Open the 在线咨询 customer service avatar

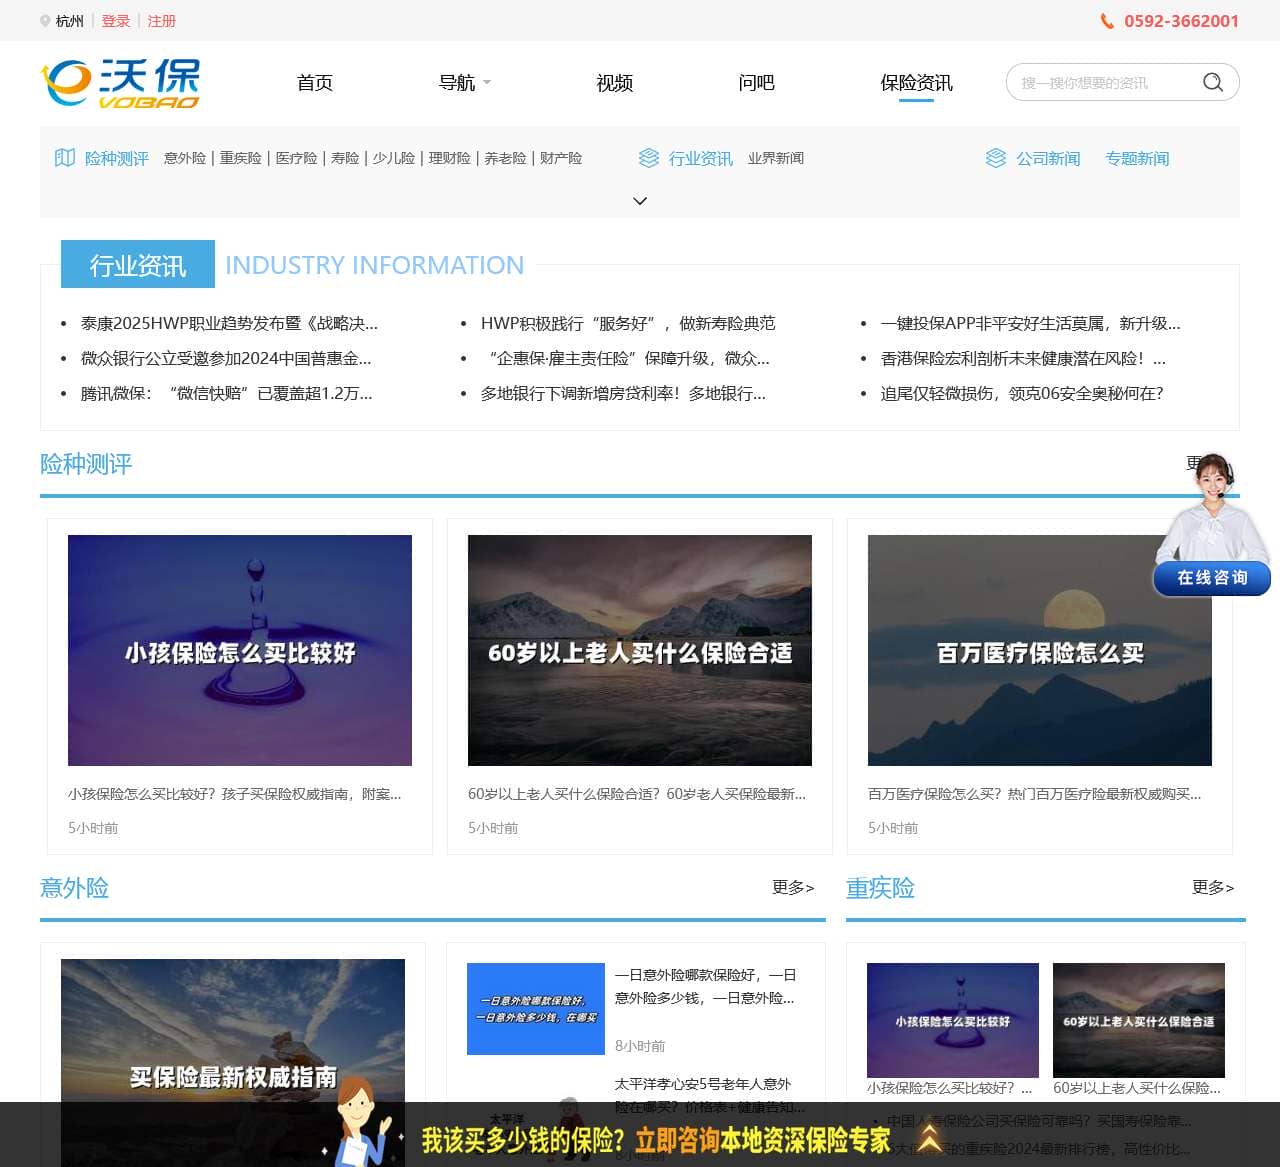point(1211,520)
